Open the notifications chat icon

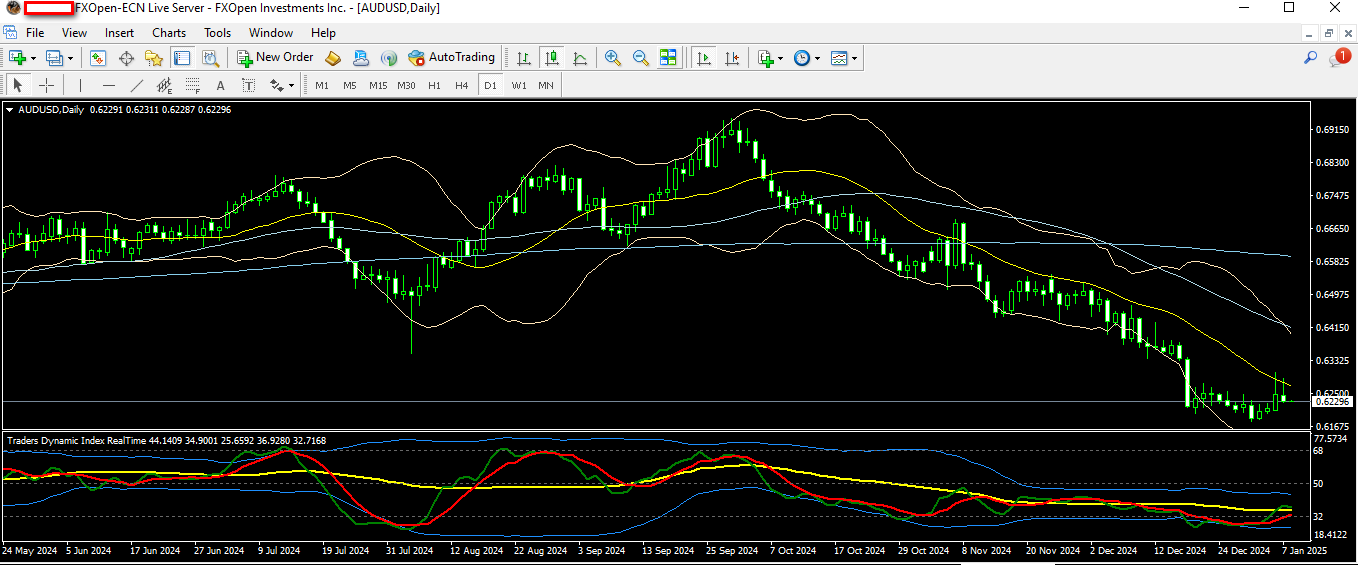1338,58
